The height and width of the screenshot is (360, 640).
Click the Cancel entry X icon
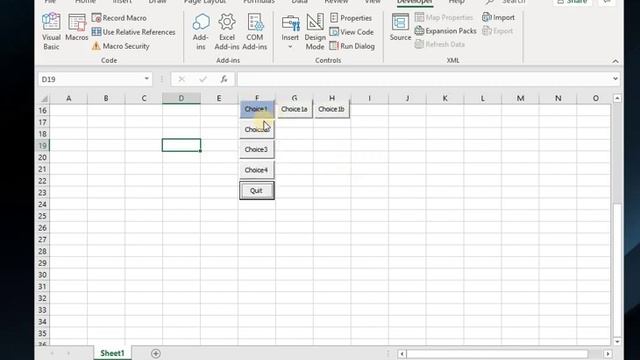[182, 79]
